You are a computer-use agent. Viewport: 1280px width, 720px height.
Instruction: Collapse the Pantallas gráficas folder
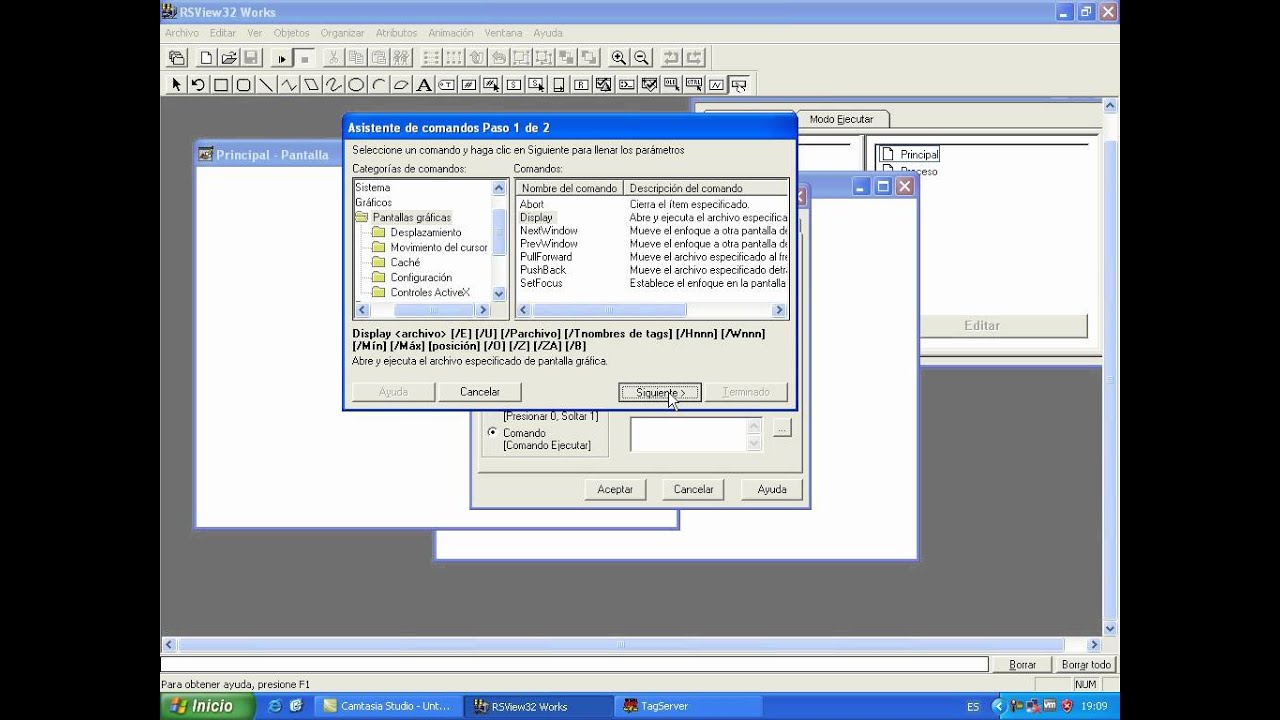361,217
